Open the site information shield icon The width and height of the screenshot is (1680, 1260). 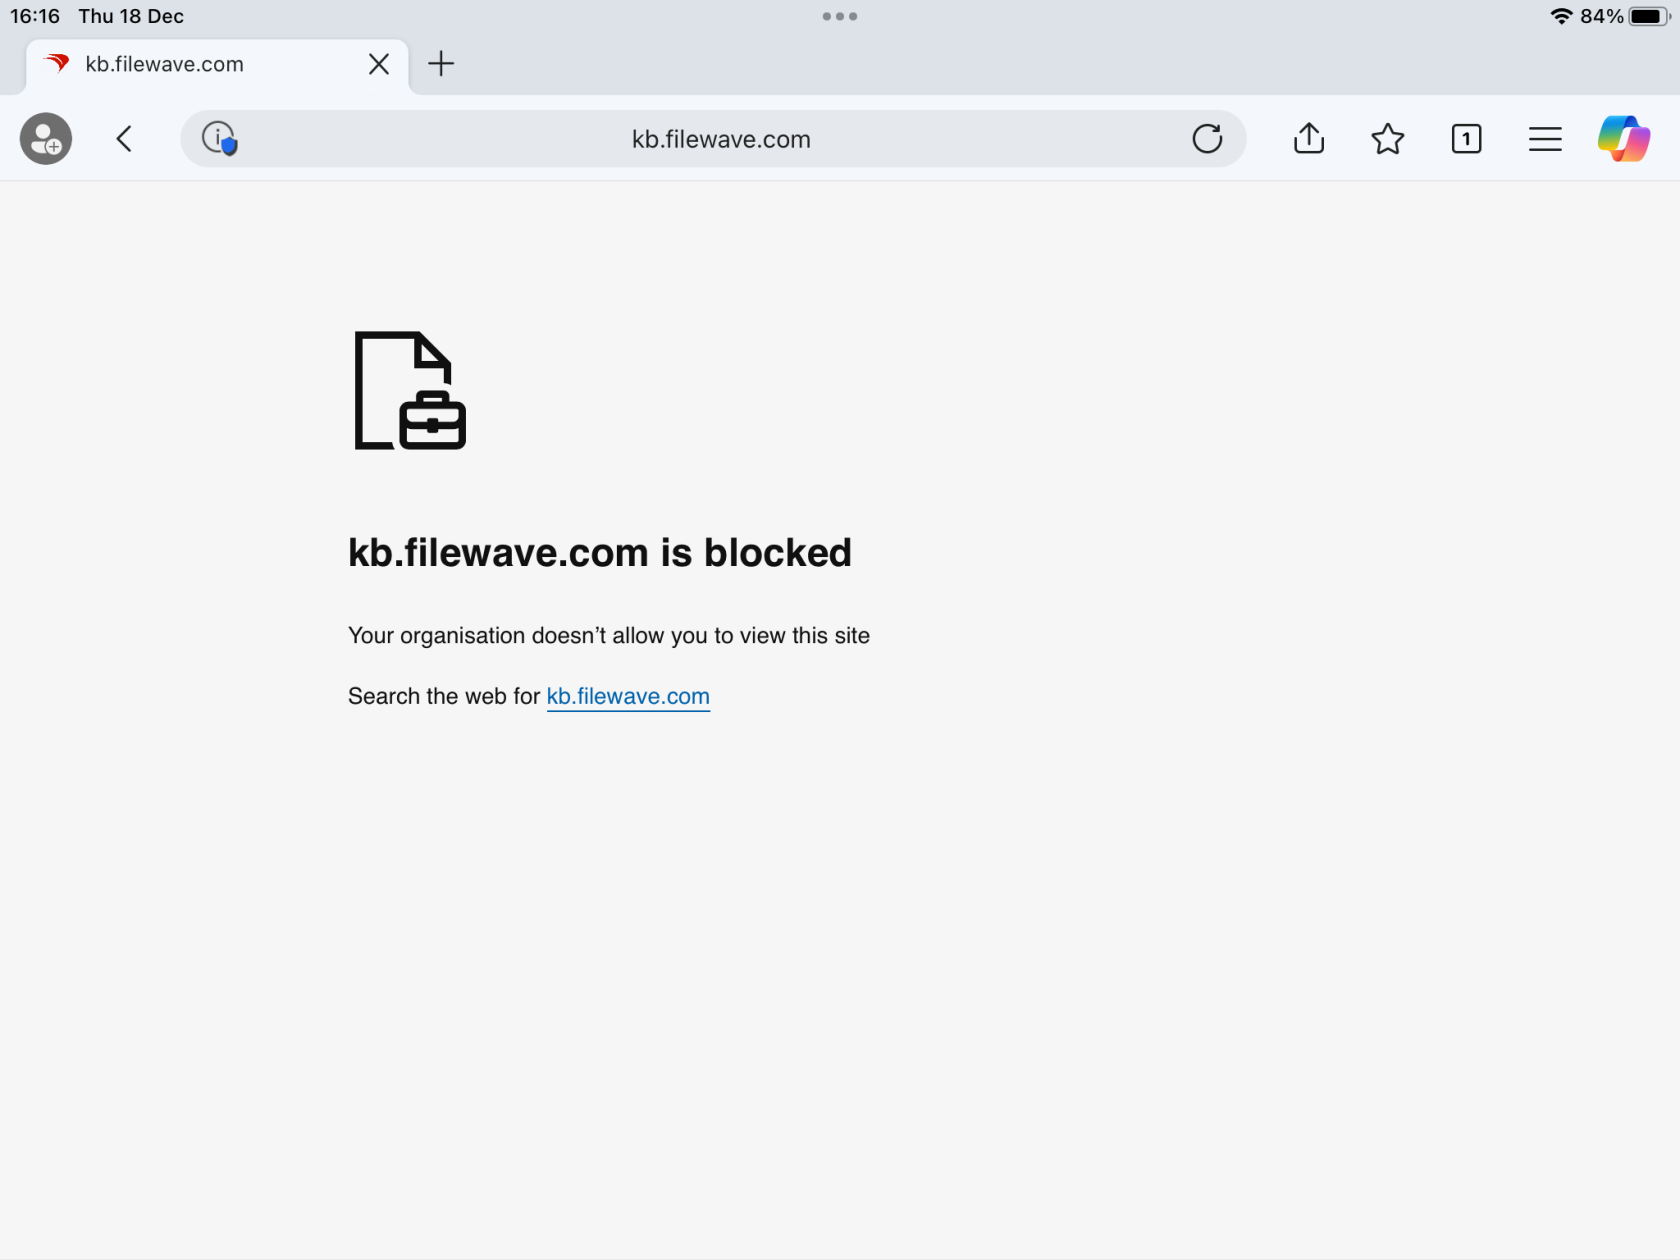[x=219, y=139]
